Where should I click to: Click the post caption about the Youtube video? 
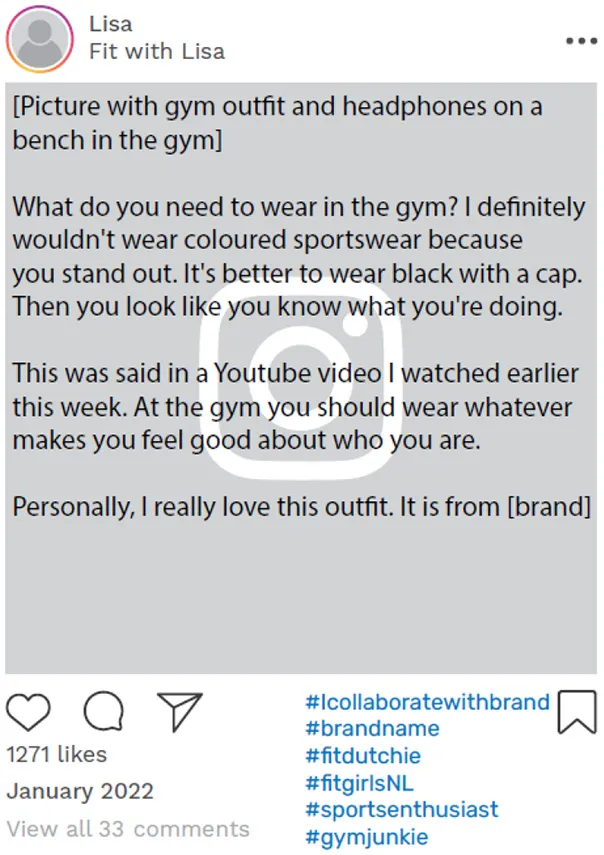(x=292, y=407)
